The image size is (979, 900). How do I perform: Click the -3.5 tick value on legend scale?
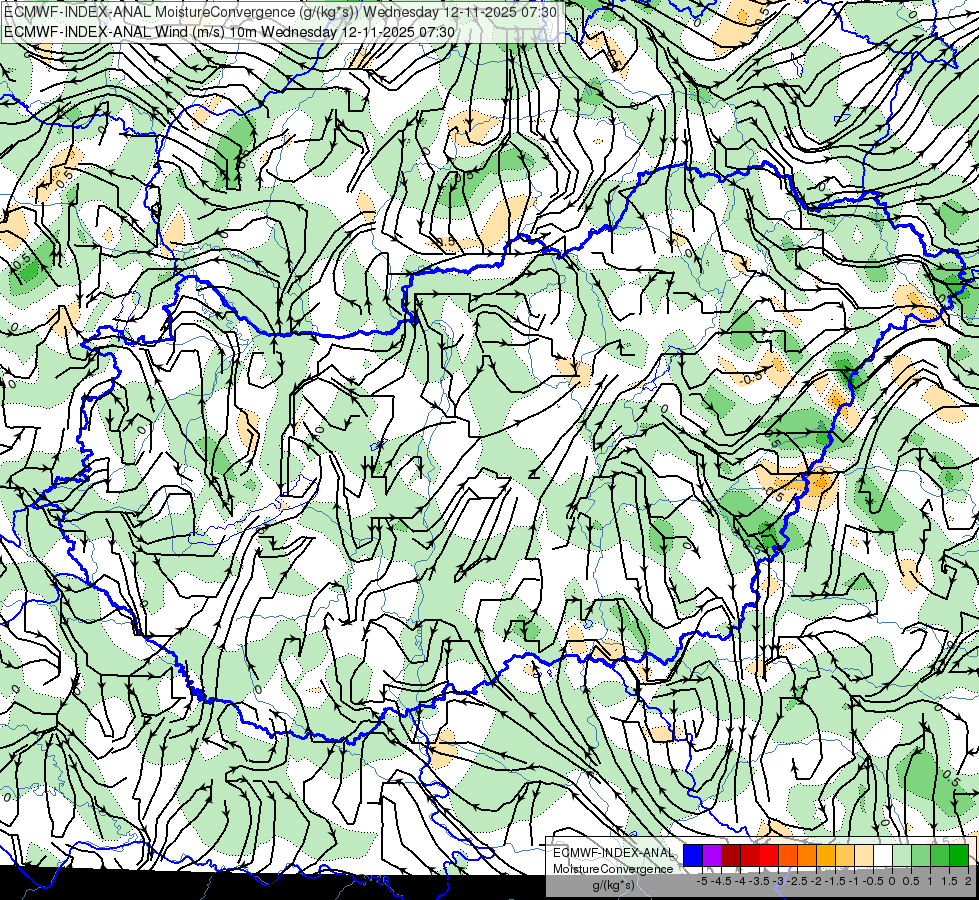(760, 881)
